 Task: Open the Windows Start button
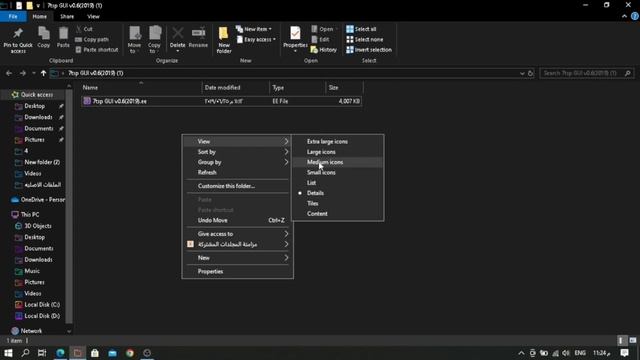(8, 353)
